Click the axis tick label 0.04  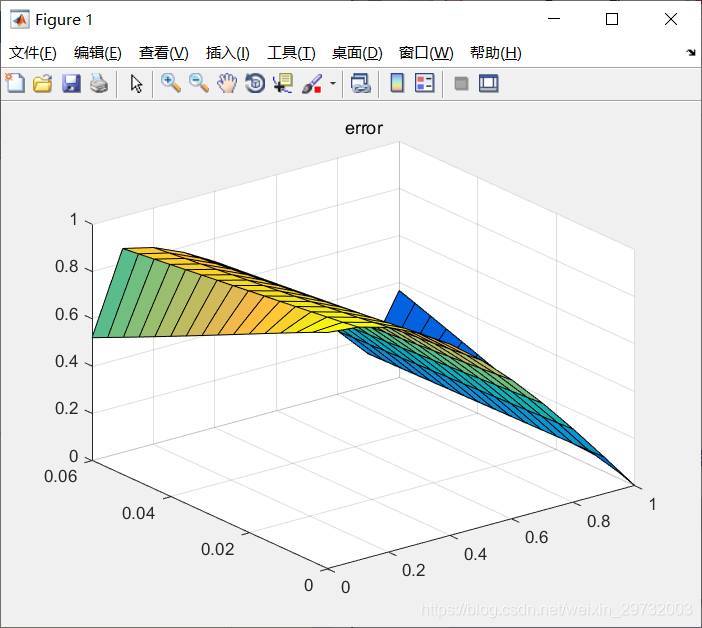pos(138,513)
